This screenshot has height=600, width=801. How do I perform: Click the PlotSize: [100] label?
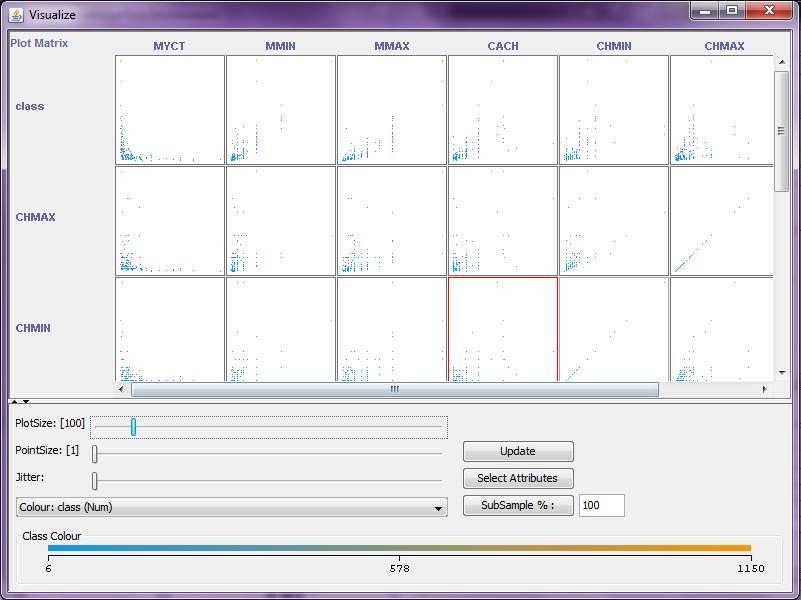tap(50, 423)
